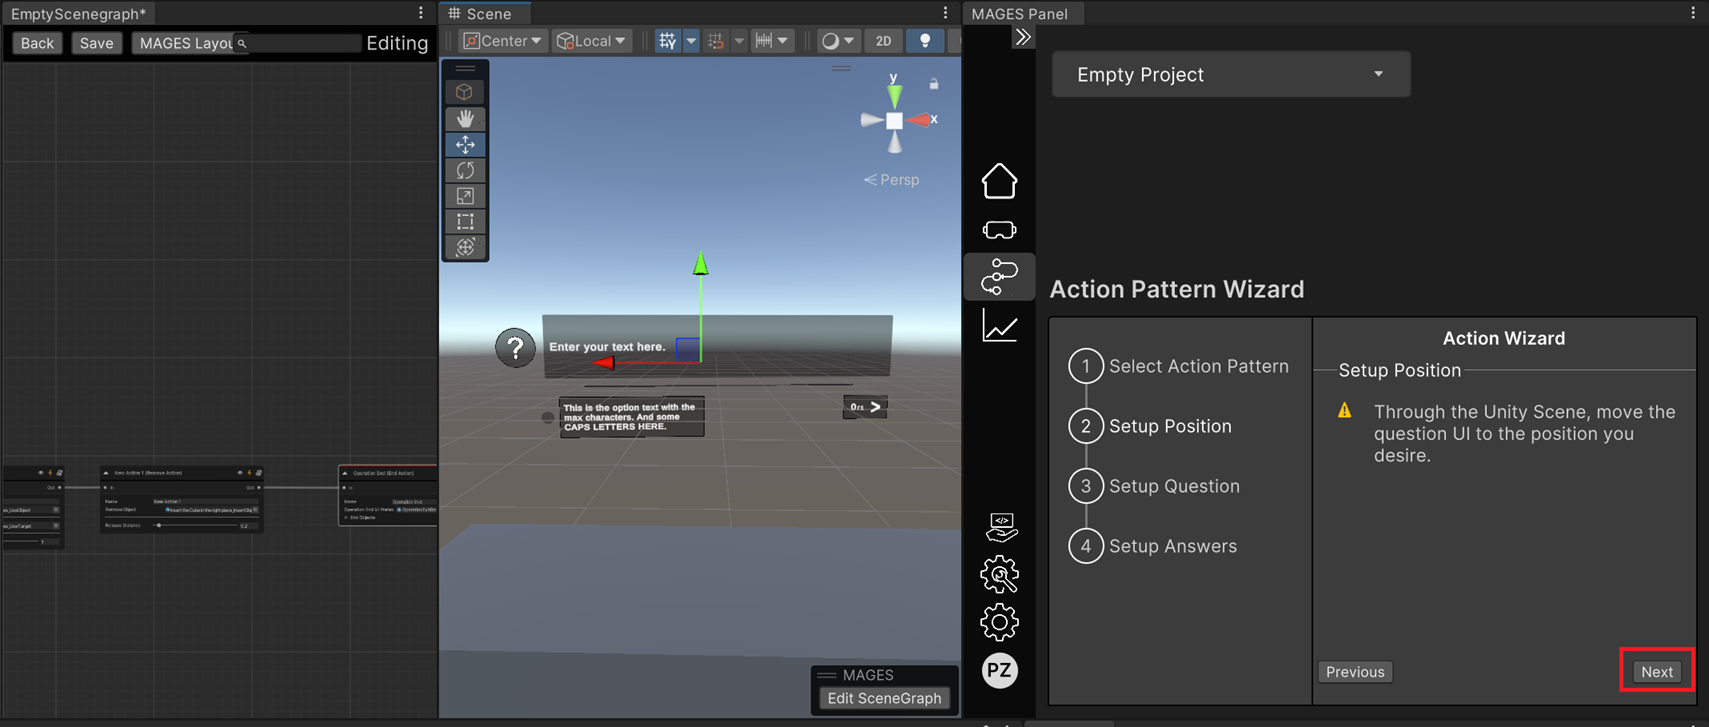Toggle eye visibility on New Action 1 node
1709x727 pixels.
(239, 473)
